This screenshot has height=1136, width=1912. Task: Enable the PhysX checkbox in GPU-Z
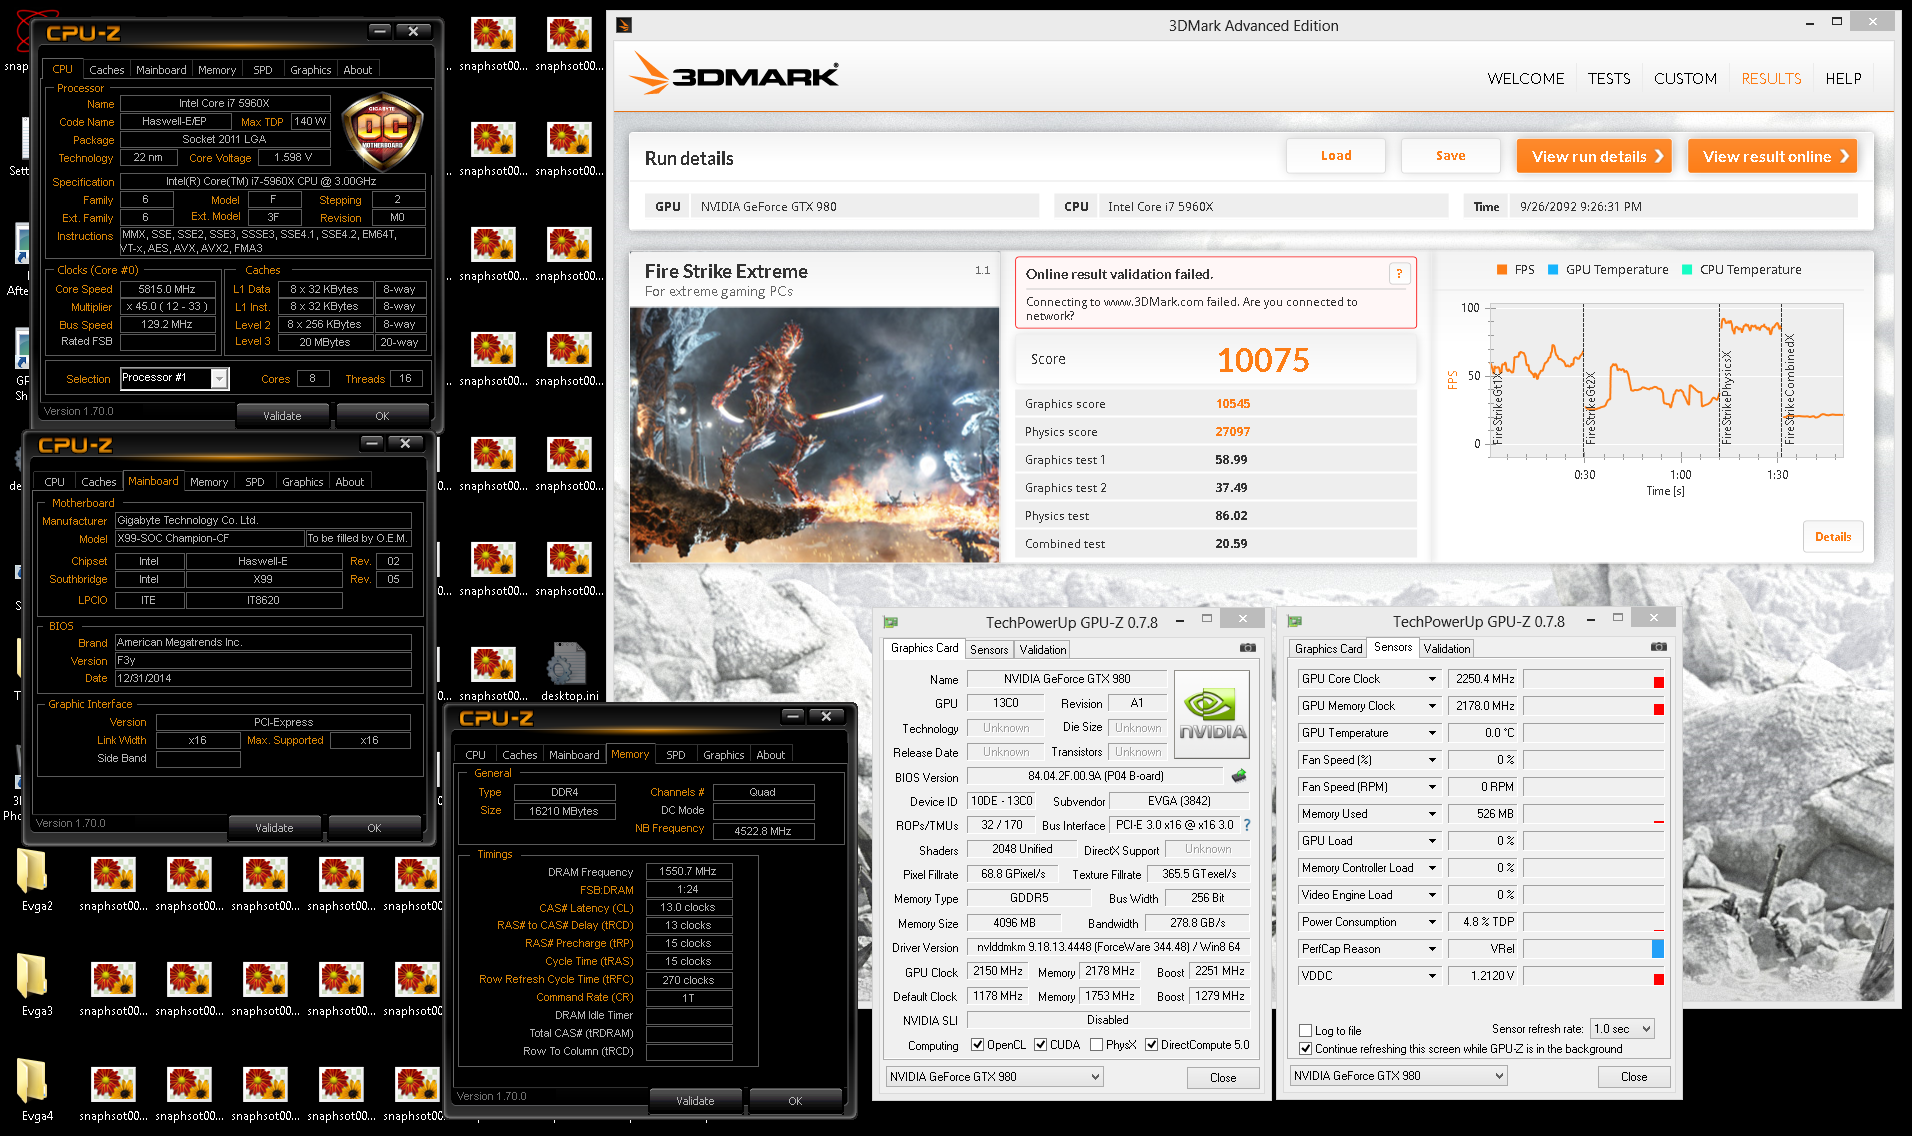[x=1097, y=1045]
